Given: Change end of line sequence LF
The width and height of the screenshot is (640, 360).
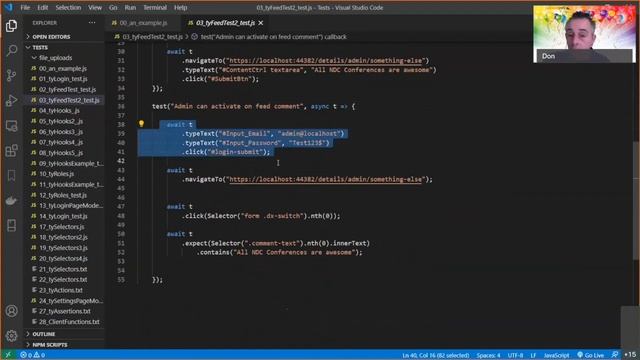Looking at the screenshot, I should [x=533, y=355].
